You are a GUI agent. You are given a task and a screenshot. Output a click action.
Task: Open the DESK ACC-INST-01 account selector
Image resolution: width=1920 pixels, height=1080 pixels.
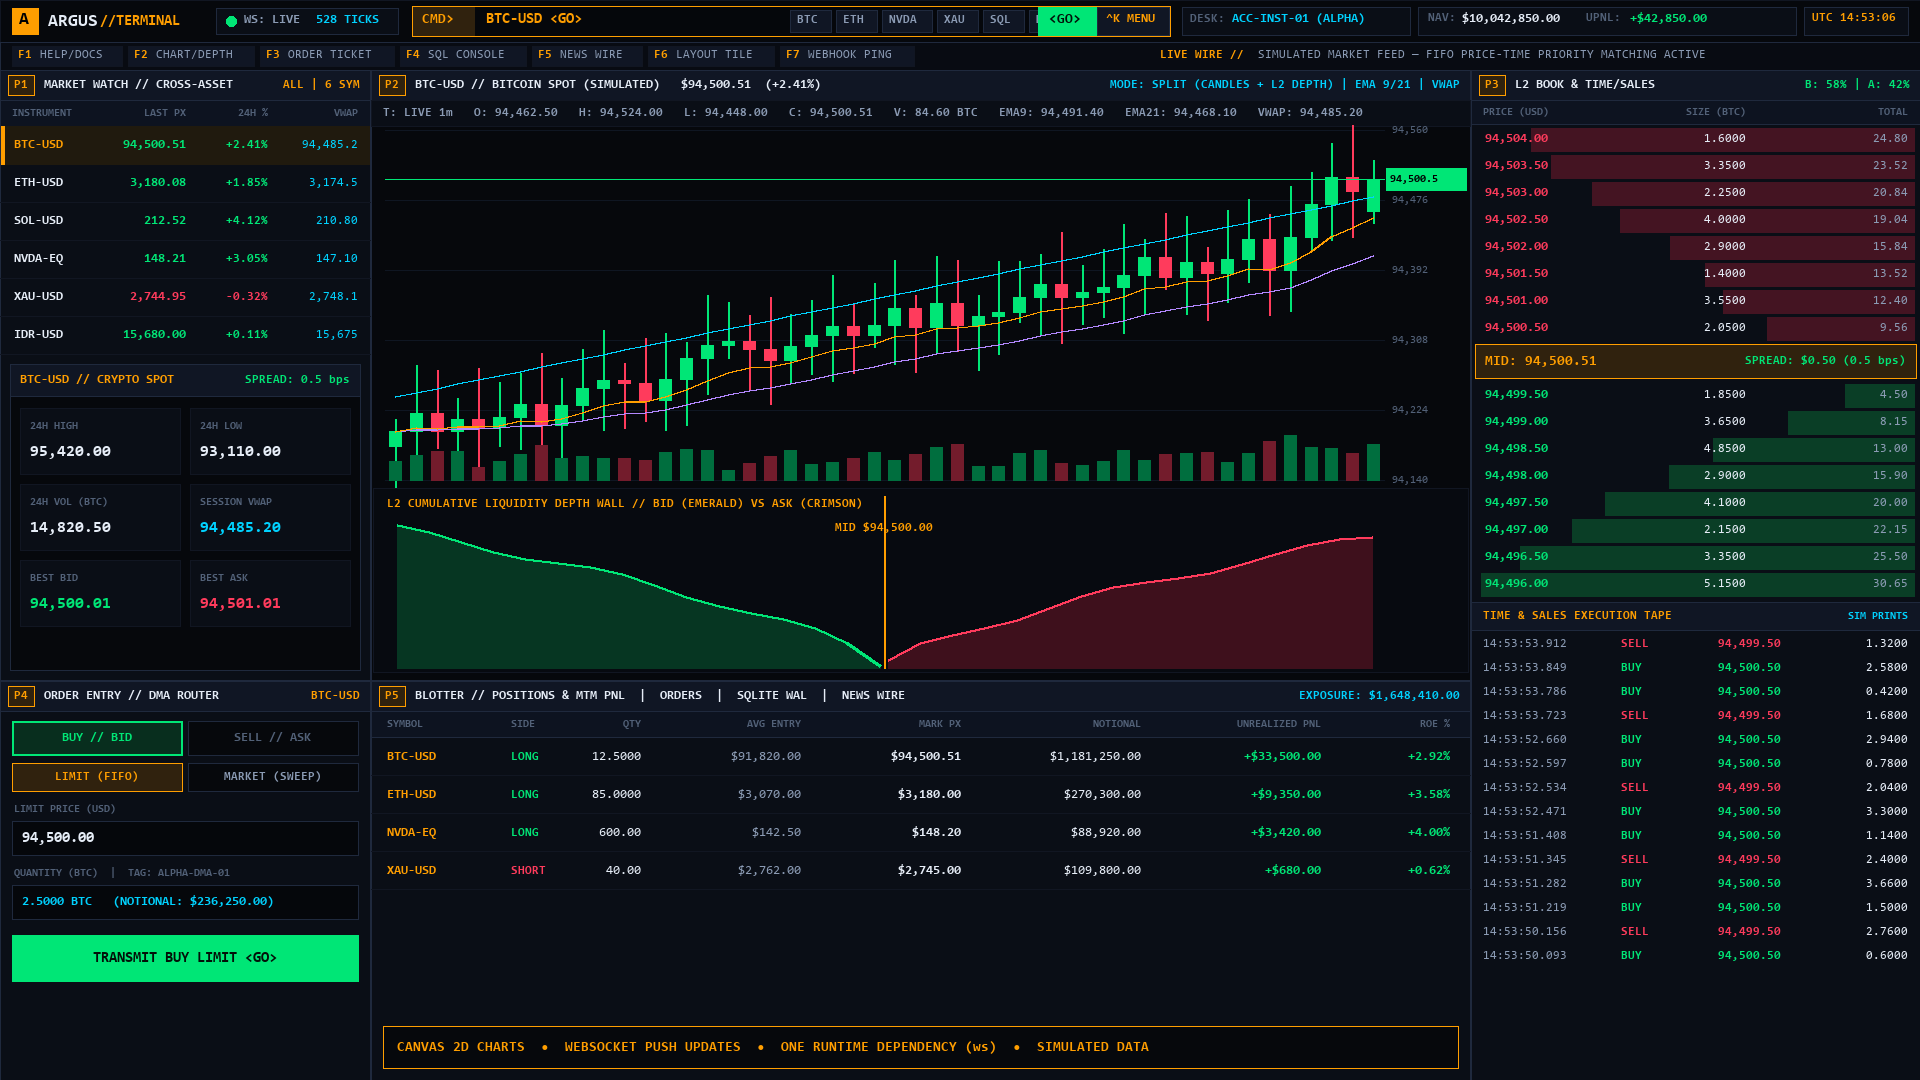coord(1296,20)
